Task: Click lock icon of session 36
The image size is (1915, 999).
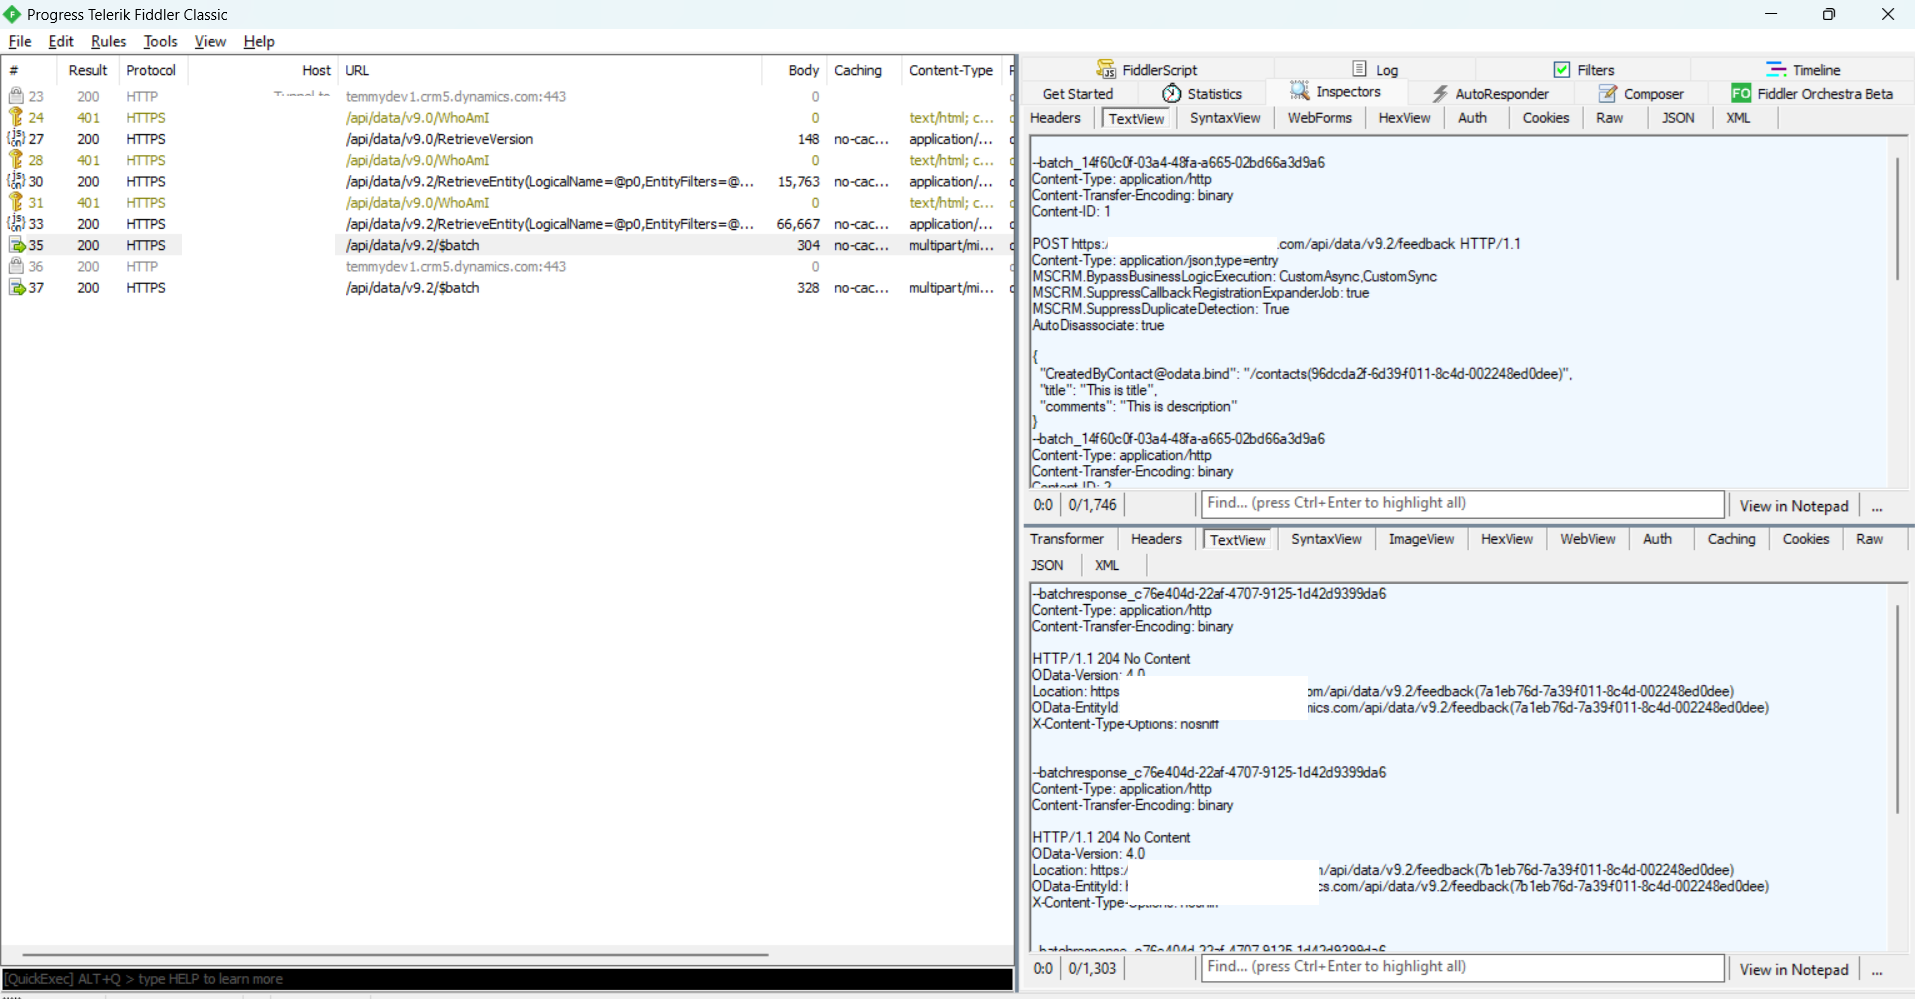Action: pyautogui.click(x=16, y=266)
